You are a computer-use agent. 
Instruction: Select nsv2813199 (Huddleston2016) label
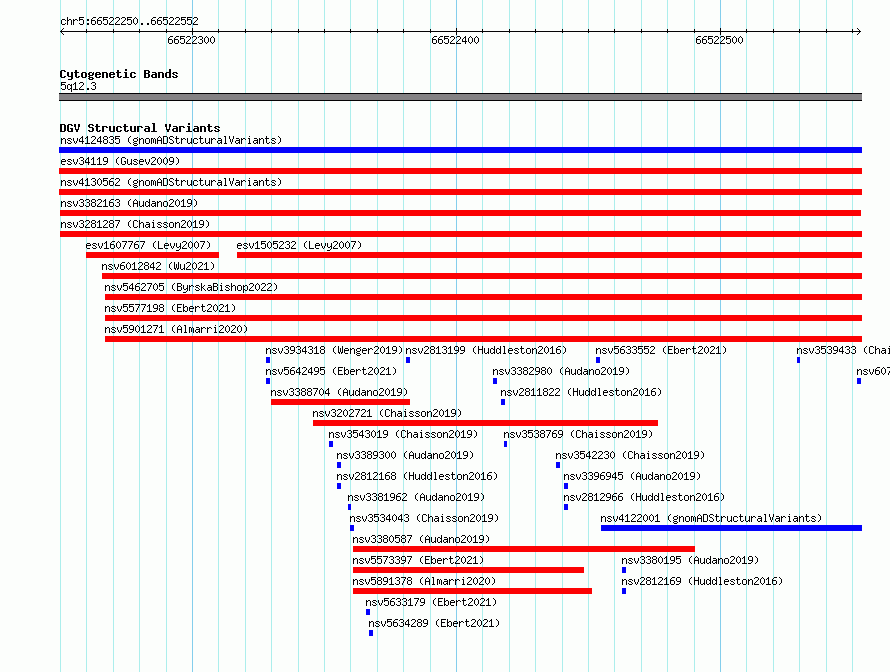click(486, 350)
